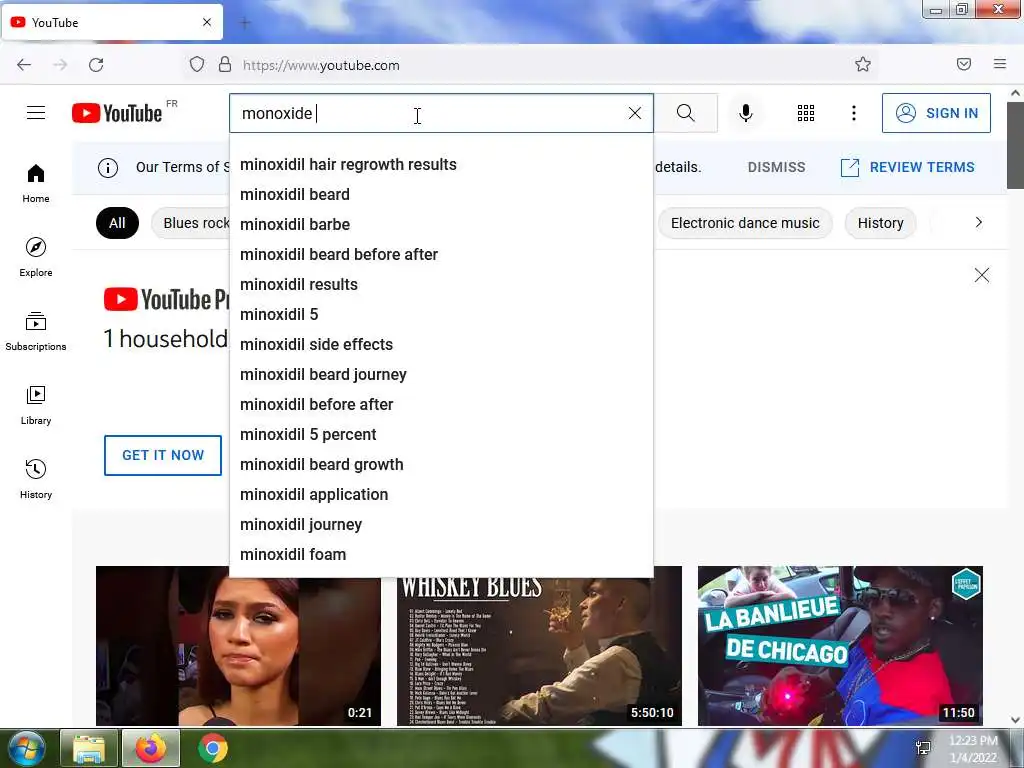Go to Home in the sidebar
1024x768 pixels.
[x=36, y=184]
